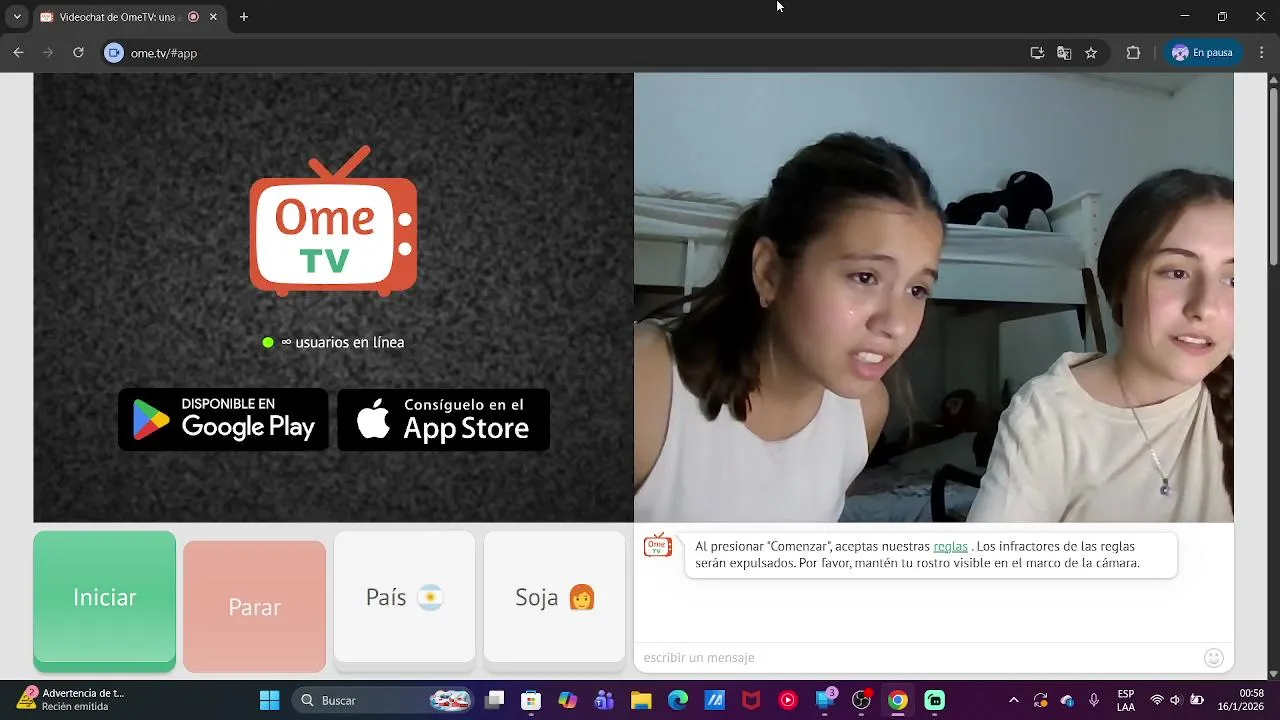Go back to the previous page
Screen dimensions: 1280x720
tap(18, 53)
